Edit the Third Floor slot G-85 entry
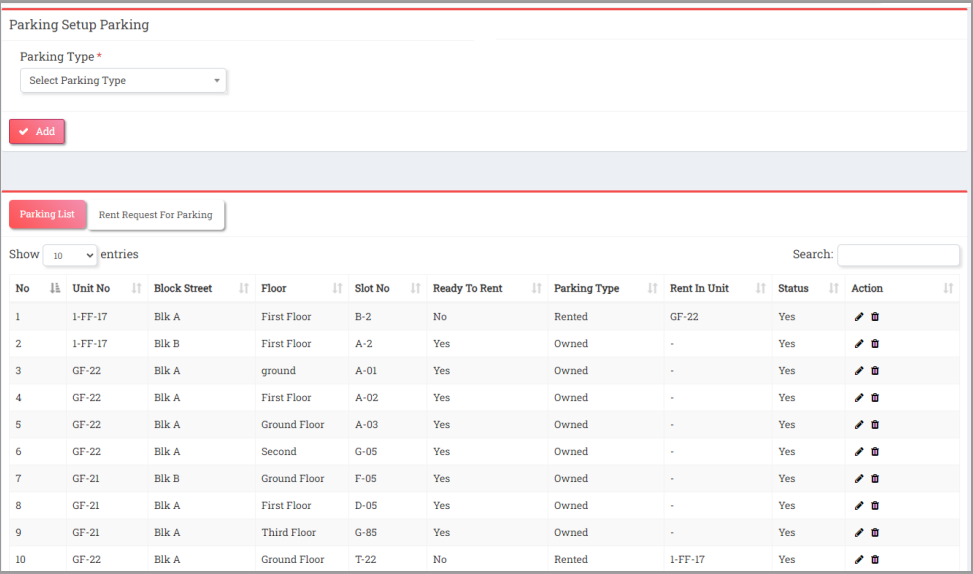 (858, 533)
